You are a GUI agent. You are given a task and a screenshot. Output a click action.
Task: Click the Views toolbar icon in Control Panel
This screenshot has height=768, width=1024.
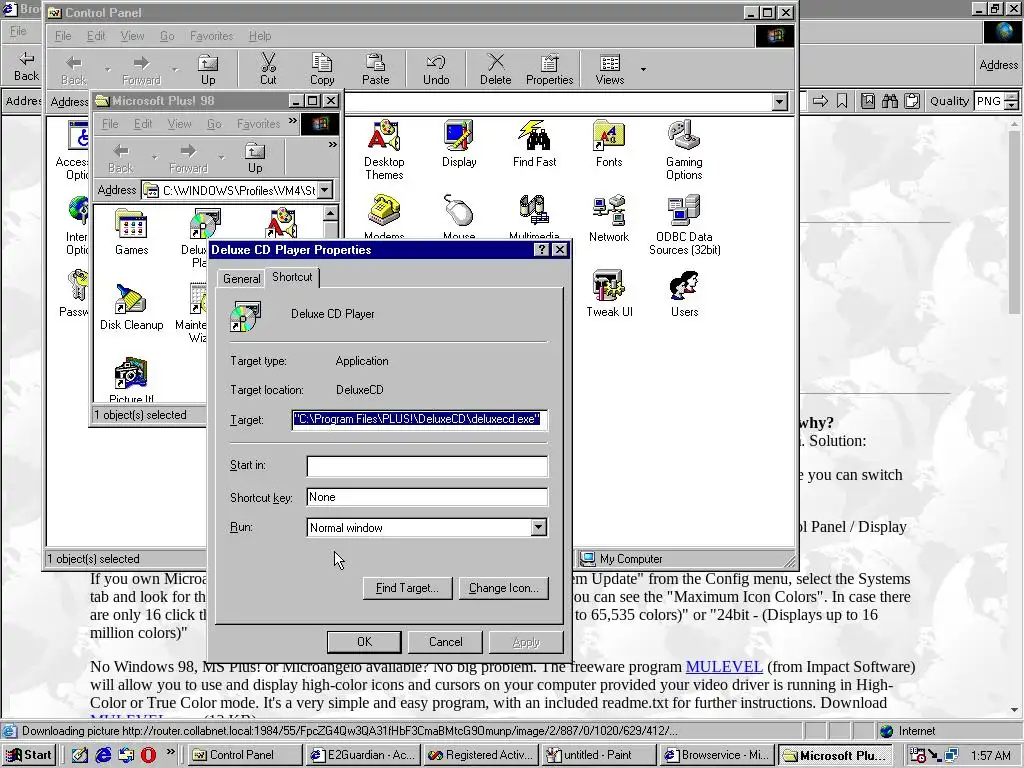click(609, 69)
